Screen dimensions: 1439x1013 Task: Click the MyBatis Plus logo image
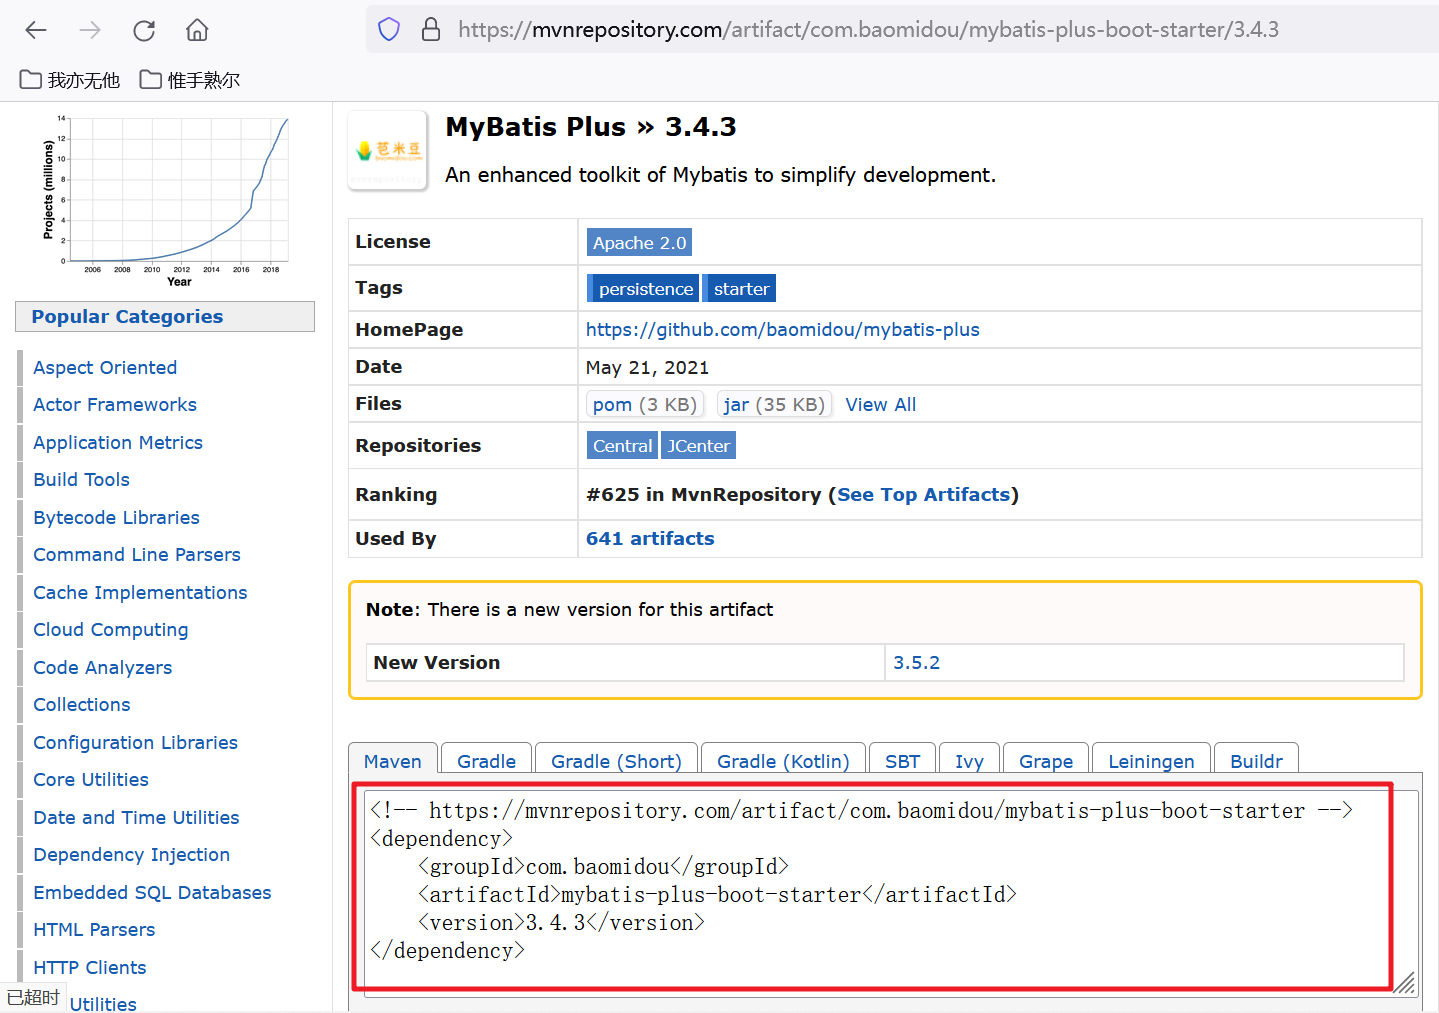pos(388,150)
